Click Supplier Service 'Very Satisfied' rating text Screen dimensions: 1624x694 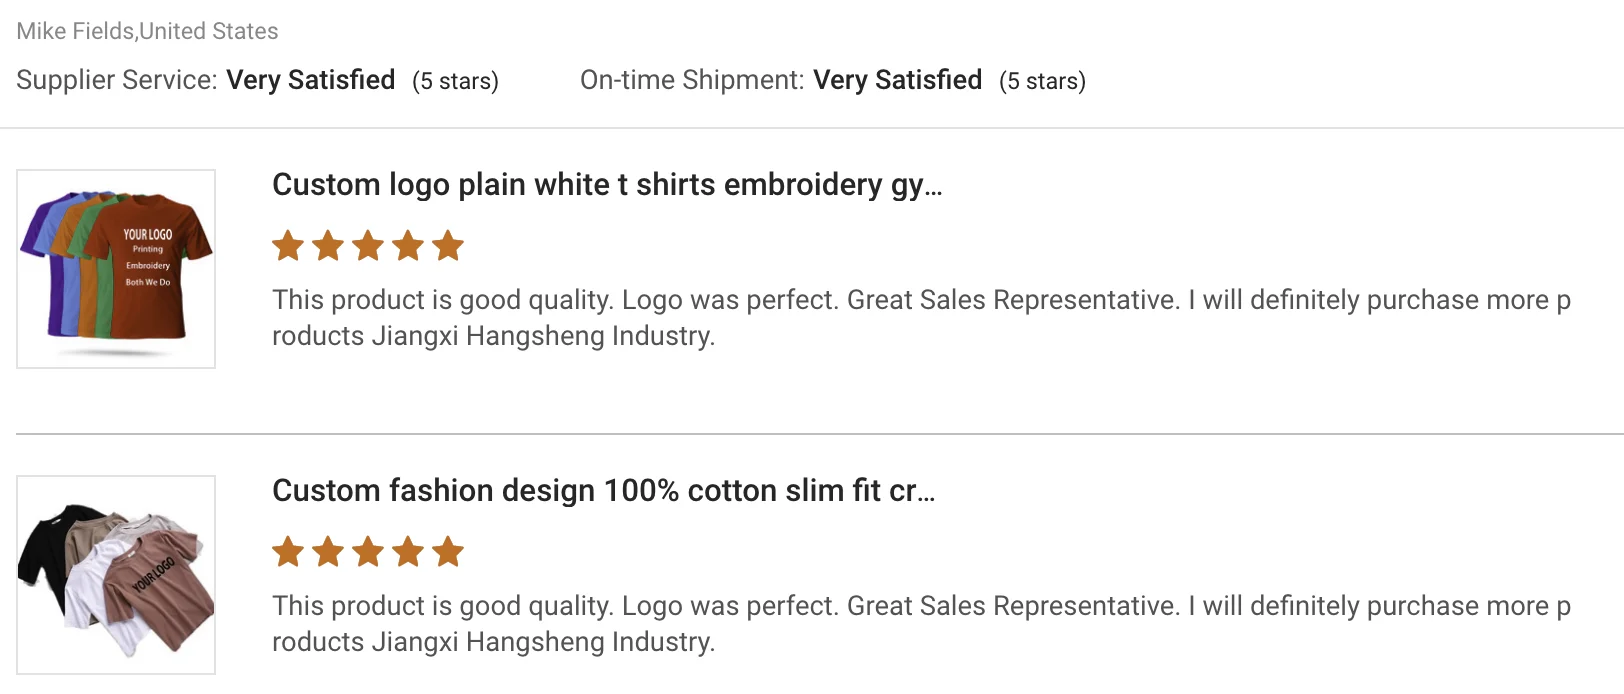point(310,80)
